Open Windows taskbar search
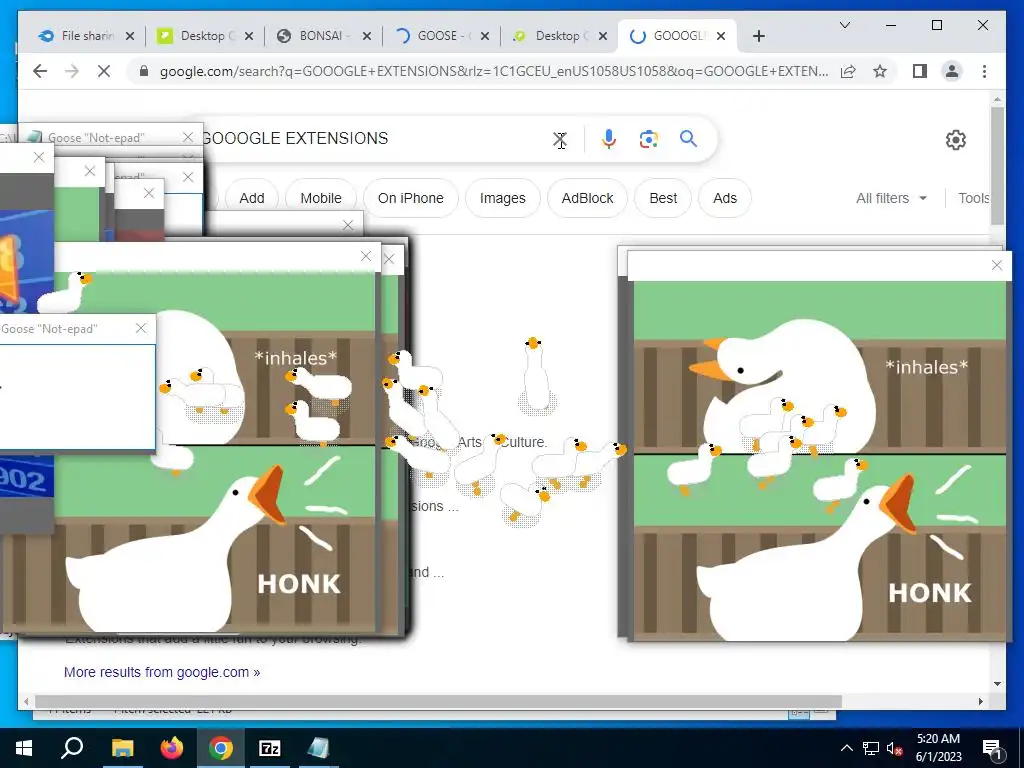Image resolution: width=1024 pixels, height=768 pixels. click(72, 748)
